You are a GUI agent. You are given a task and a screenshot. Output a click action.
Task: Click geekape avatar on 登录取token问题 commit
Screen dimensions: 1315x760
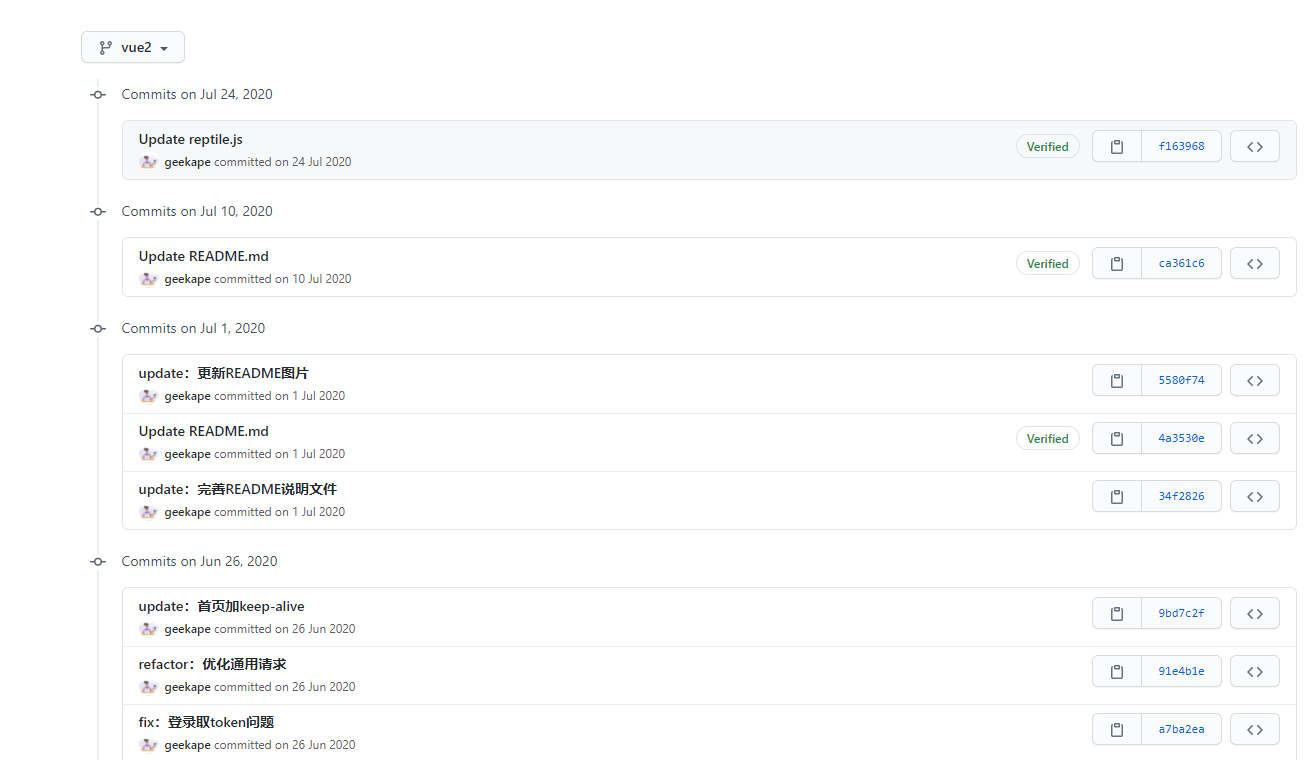(148, 745)
